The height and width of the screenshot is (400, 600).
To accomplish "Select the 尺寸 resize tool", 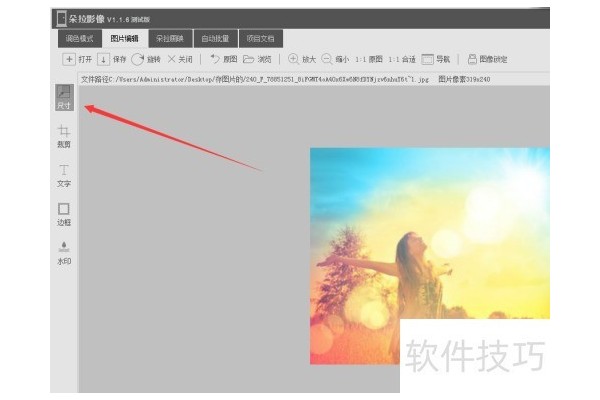I will tap(64, 98).
